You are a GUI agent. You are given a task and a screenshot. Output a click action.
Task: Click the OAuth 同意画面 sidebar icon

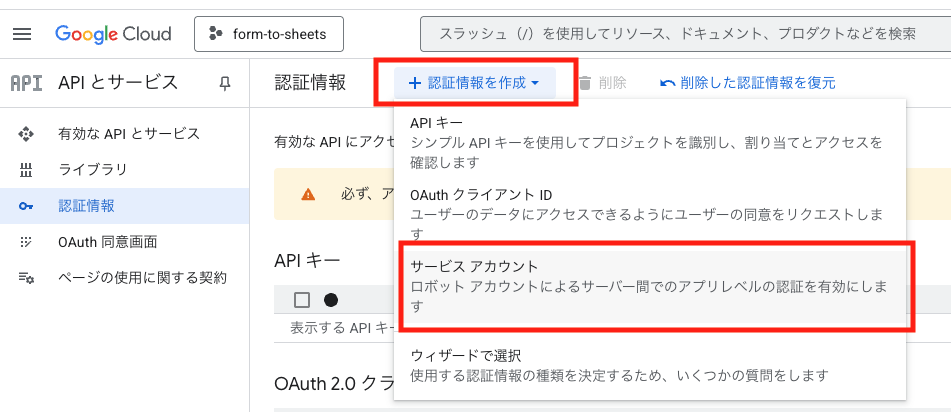click(26, 242)
